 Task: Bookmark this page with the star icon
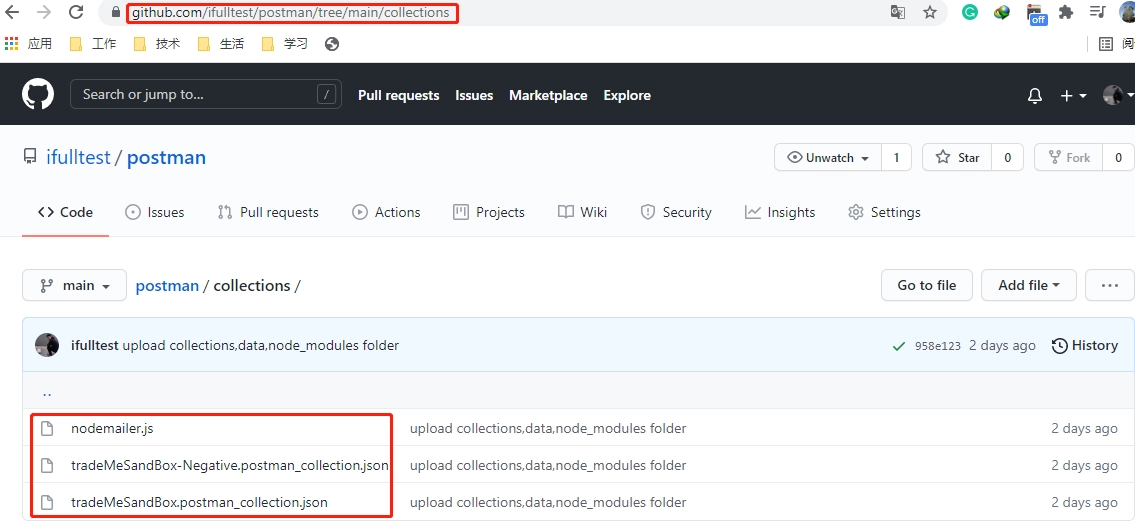pyautogui.click(x=930, y=12)
